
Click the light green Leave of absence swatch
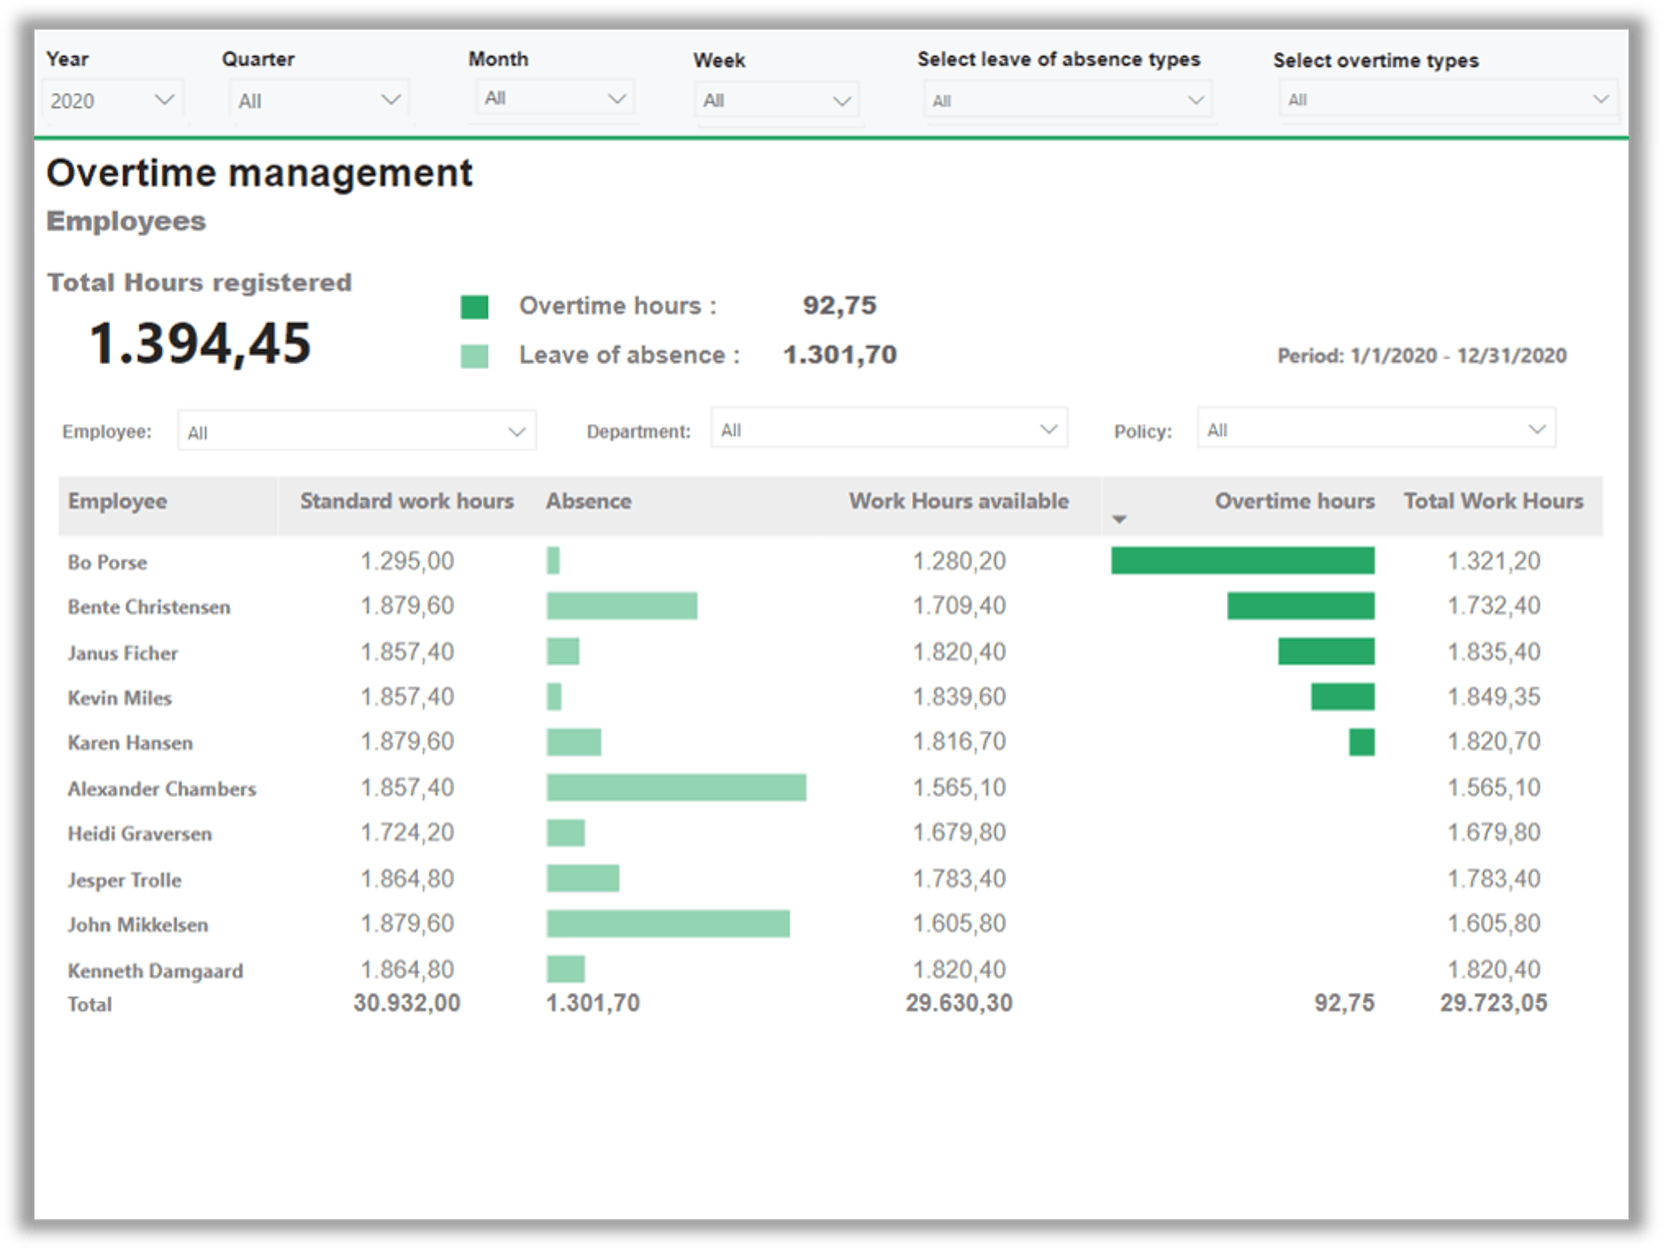[474, 356]
